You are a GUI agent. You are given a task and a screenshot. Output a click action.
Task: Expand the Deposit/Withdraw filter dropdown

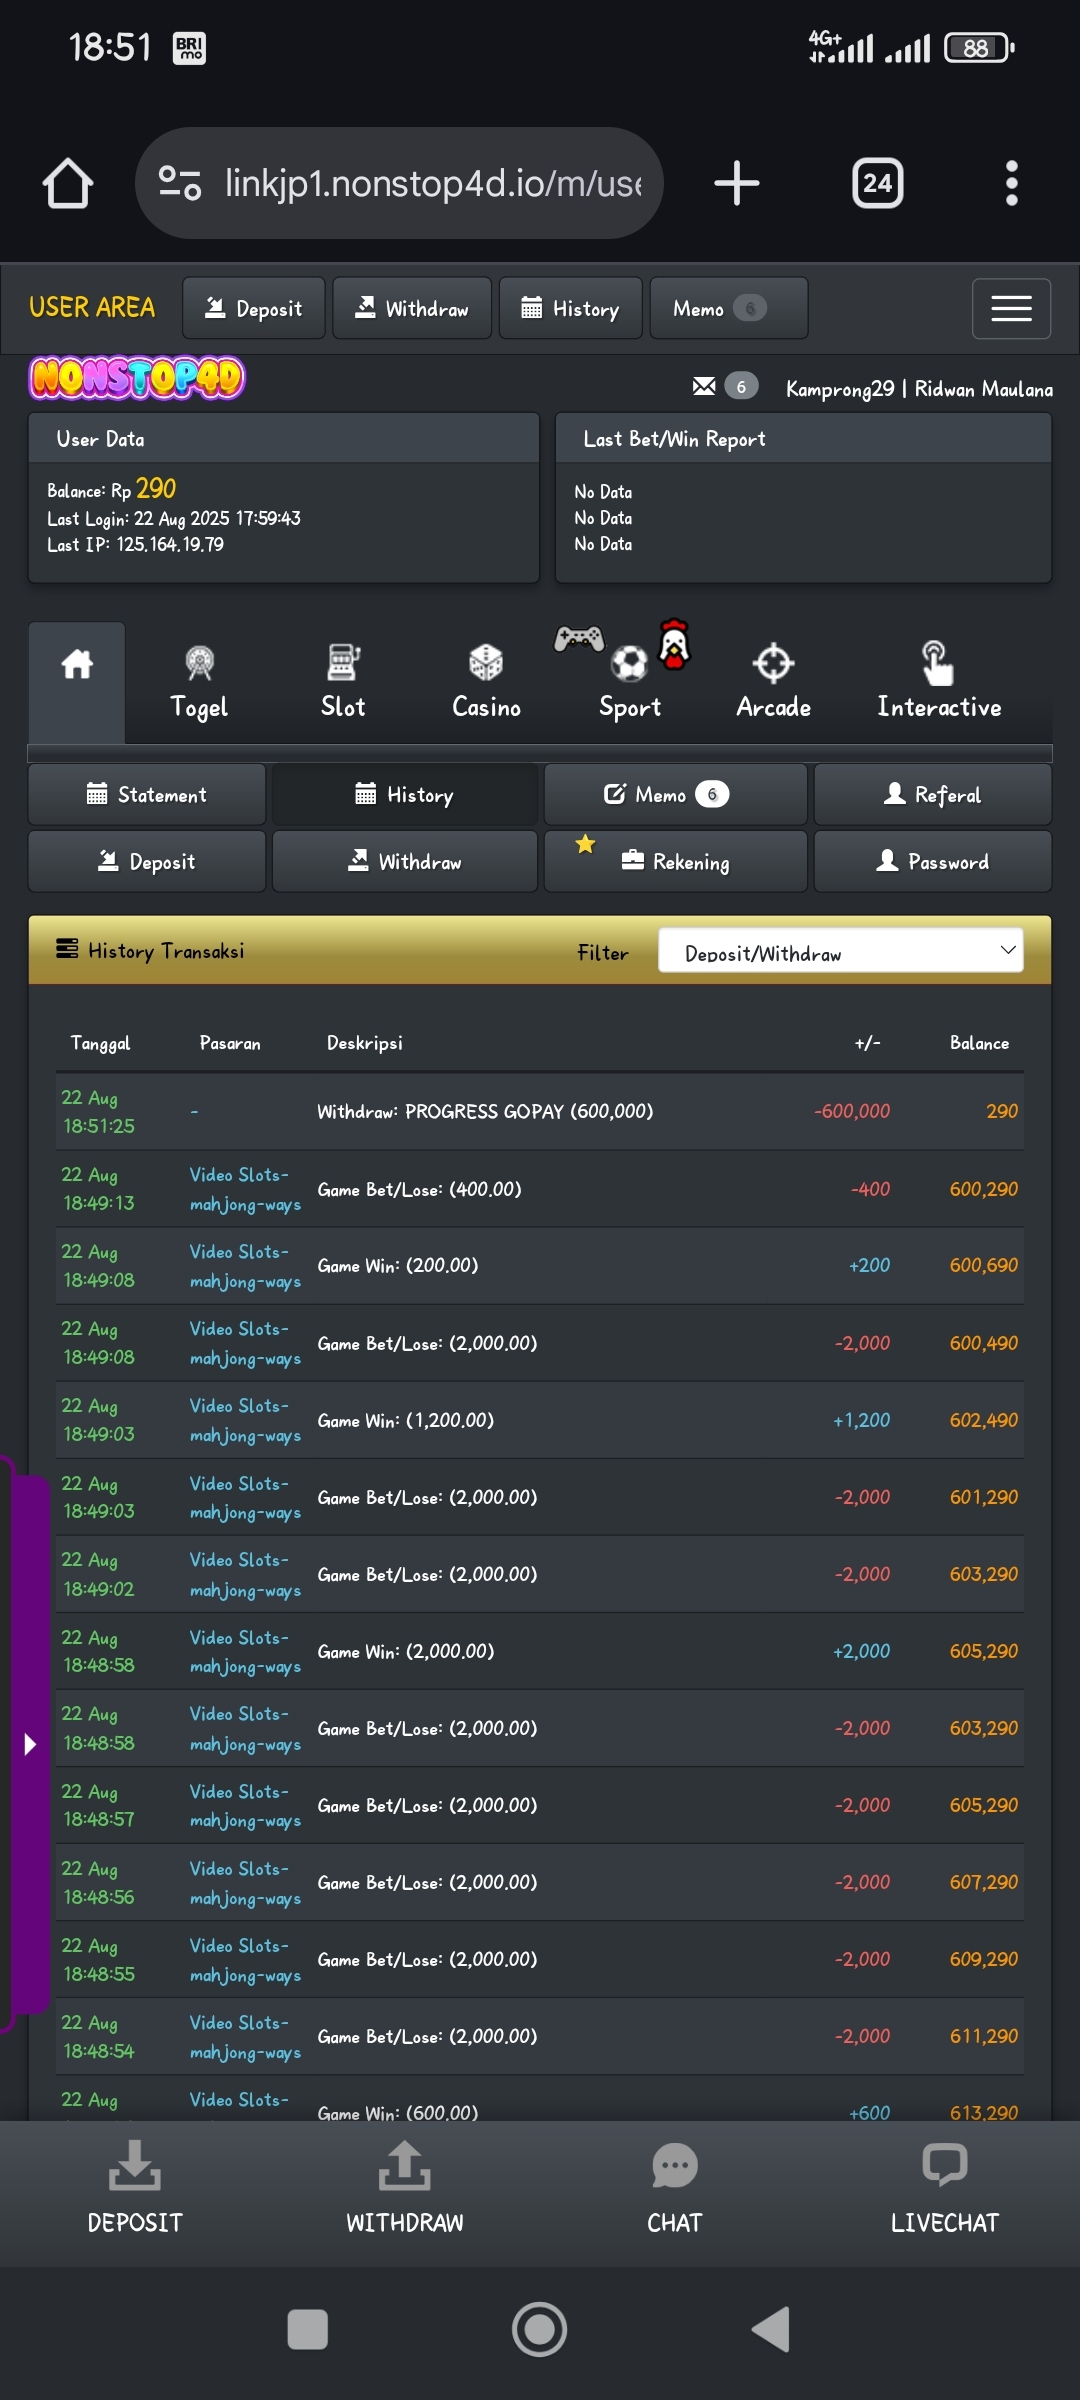click(840, 951)
